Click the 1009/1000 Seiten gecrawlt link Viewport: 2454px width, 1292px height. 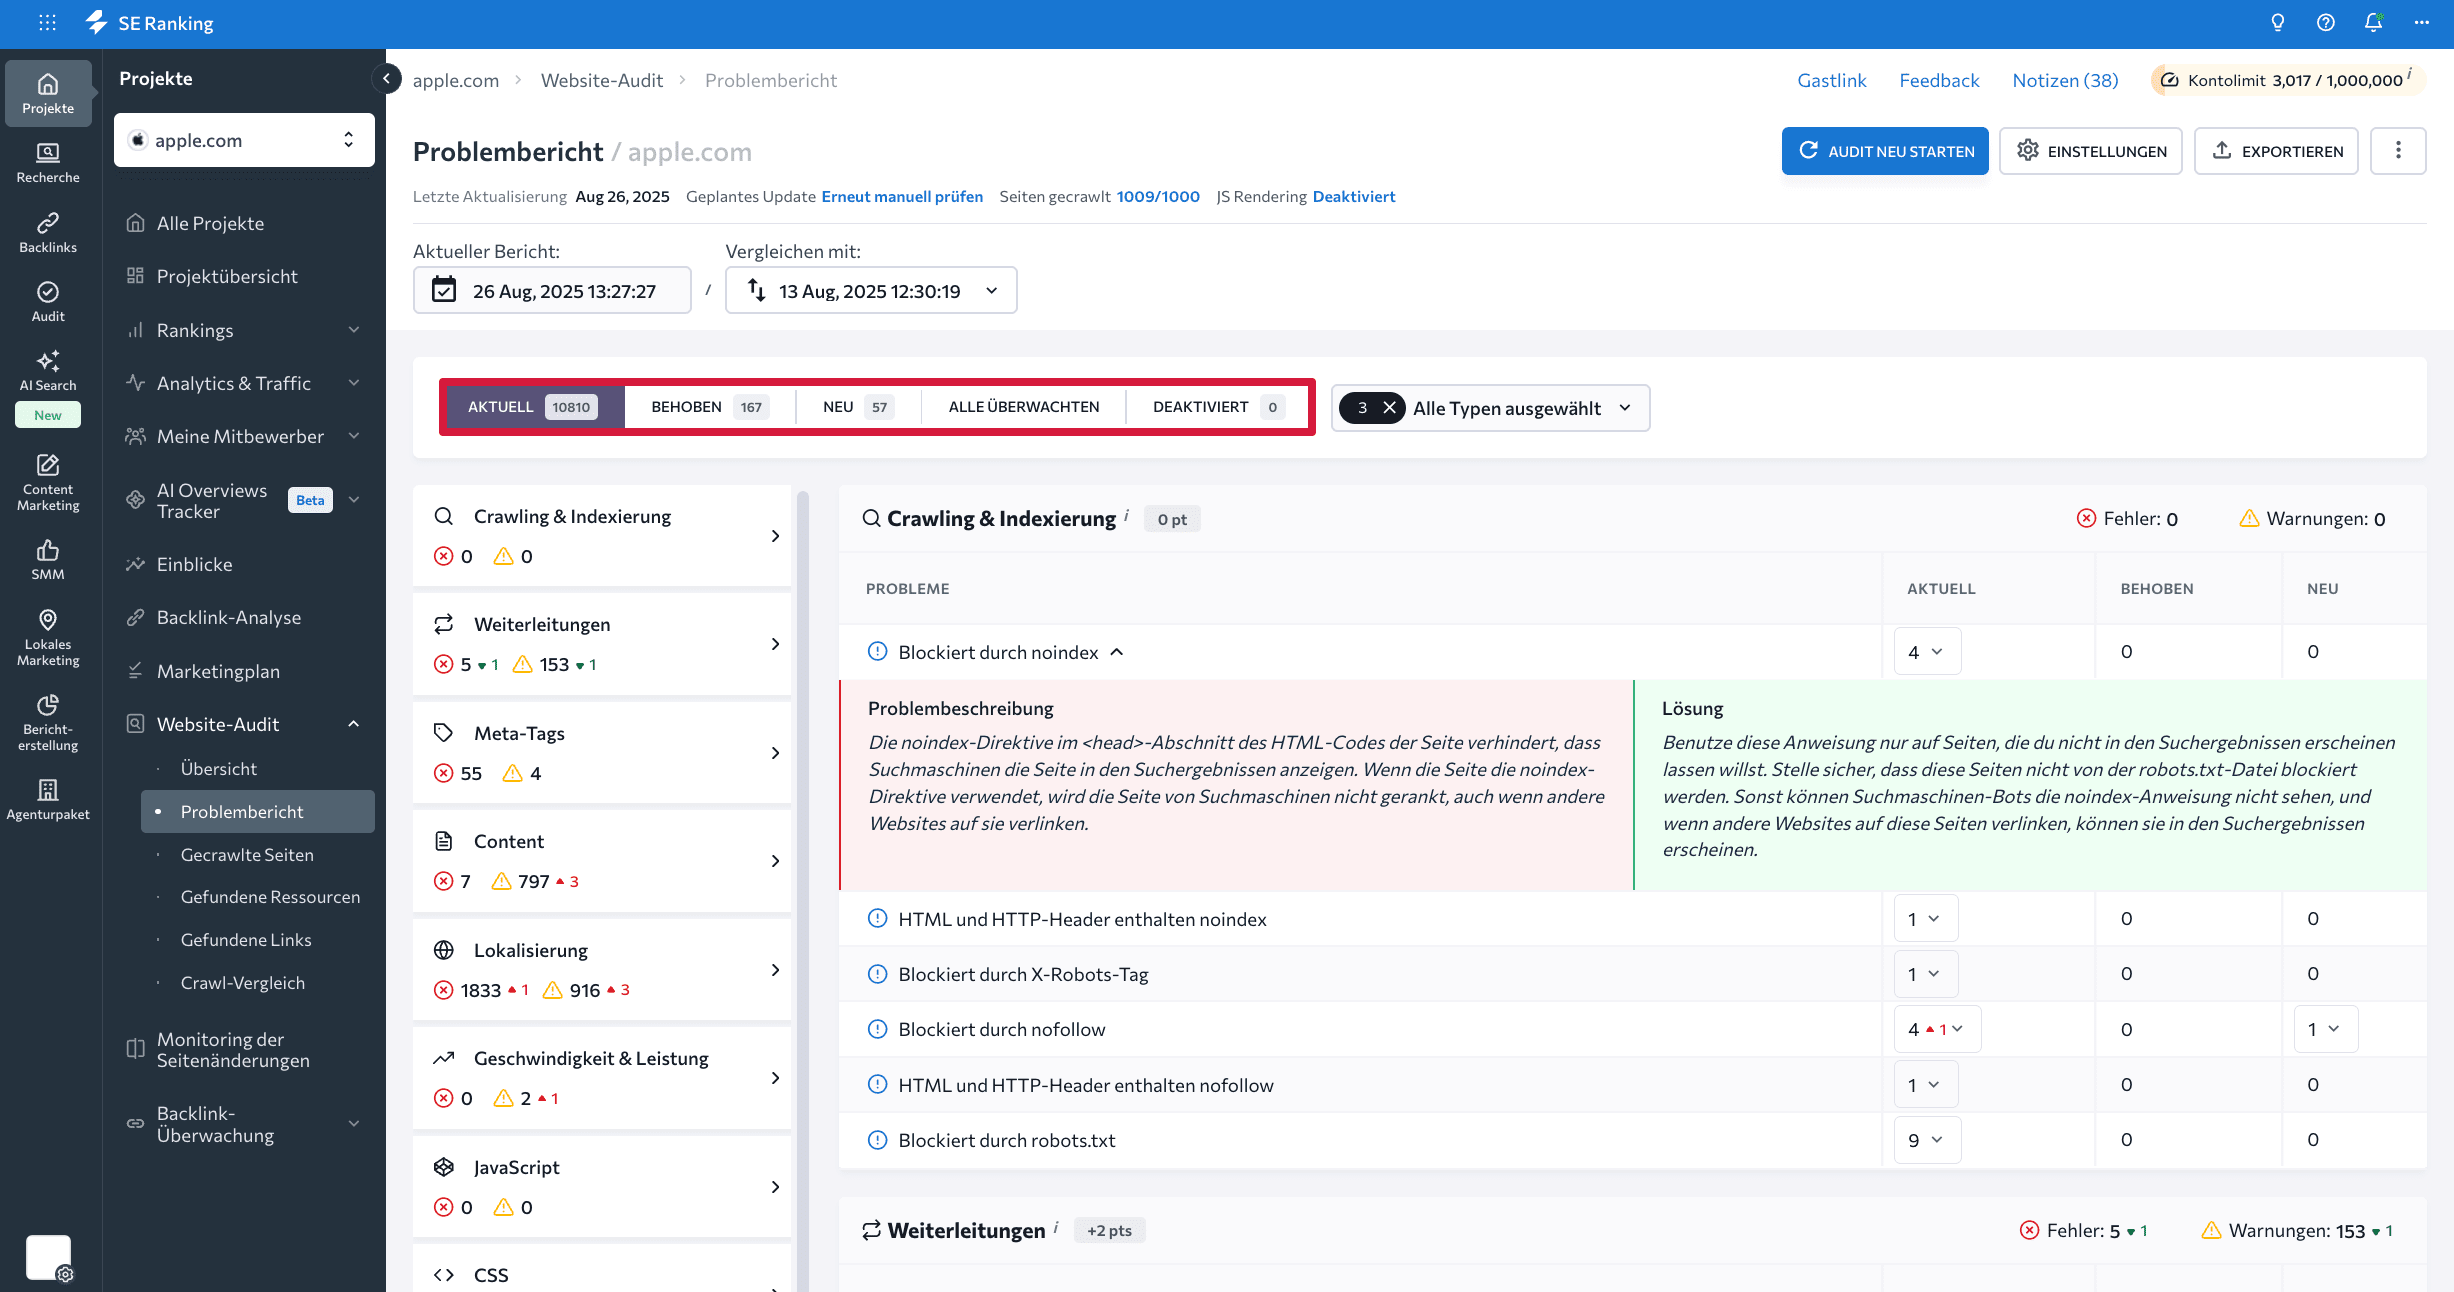pos(1158,196)
